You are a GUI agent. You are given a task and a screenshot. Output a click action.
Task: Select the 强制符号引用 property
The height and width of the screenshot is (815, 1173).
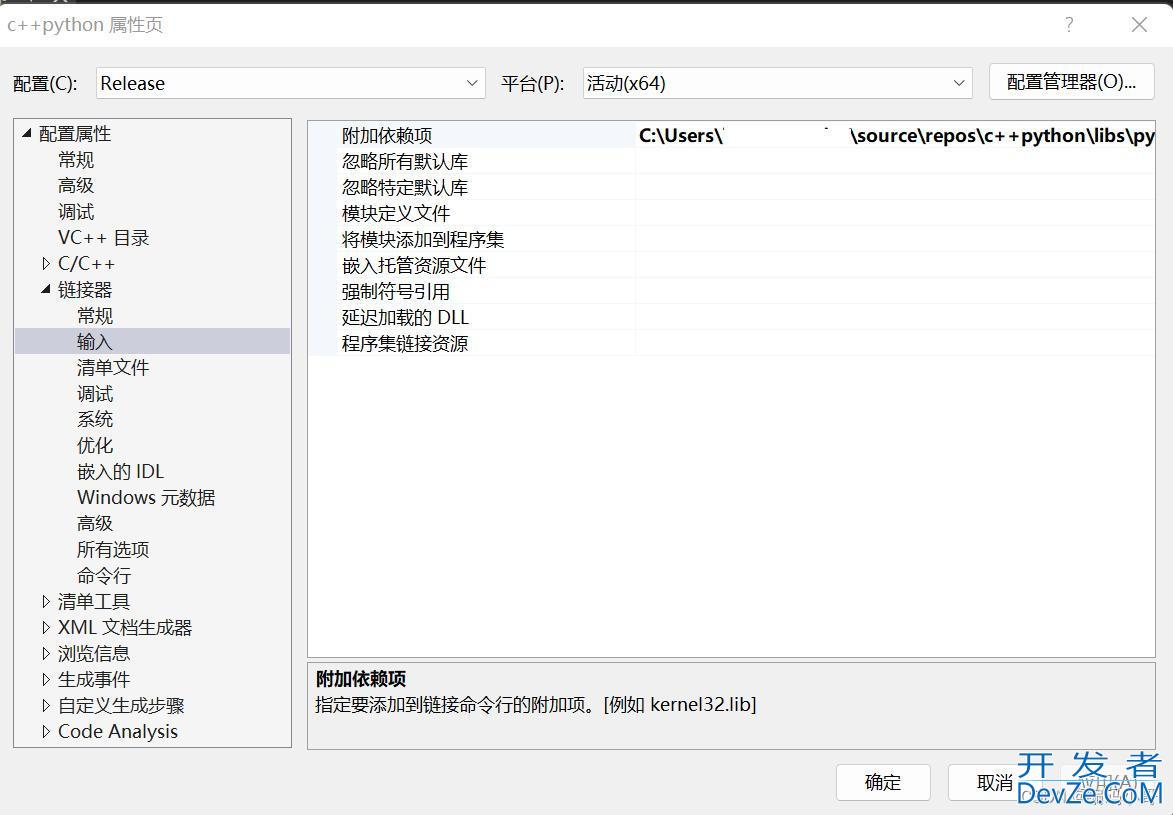coord(396,291)
